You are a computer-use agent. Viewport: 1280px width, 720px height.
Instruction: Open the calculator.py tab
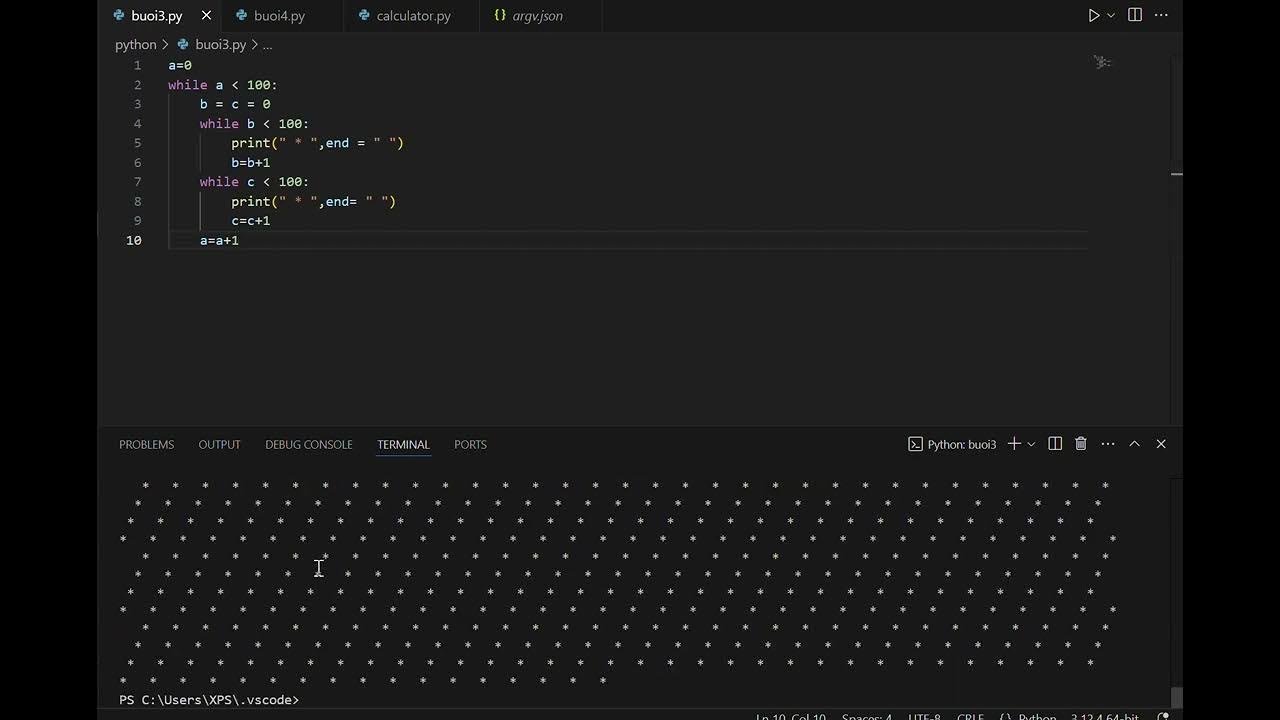point(413,16)
